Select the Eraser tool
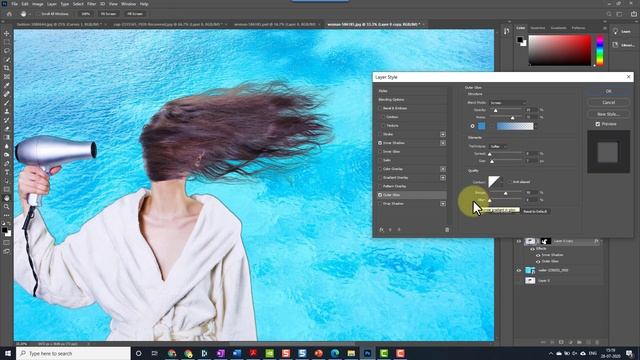The image size is (640, 360). 7,128
